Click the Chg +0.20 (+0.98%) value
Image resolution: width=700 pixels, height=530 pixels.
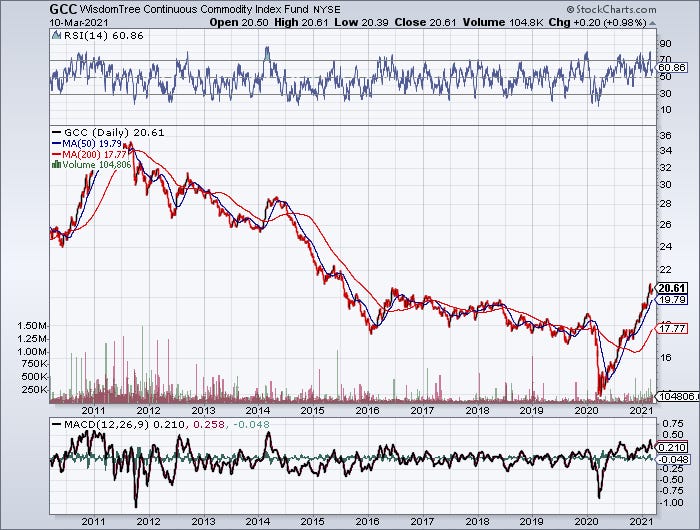click(597, 22)
